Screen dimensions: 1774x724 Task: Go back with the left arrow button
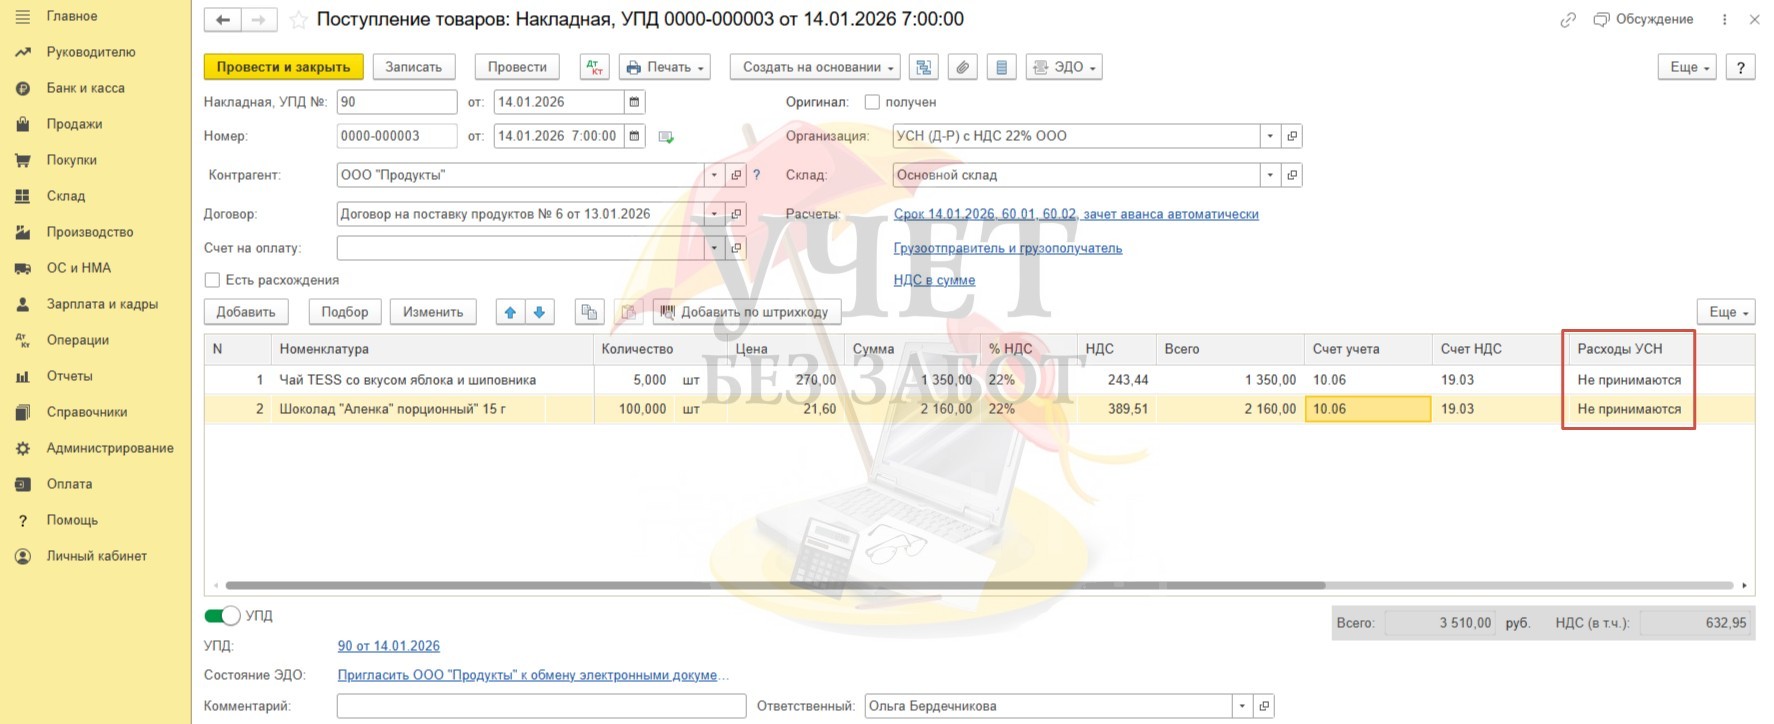point(222,20)
